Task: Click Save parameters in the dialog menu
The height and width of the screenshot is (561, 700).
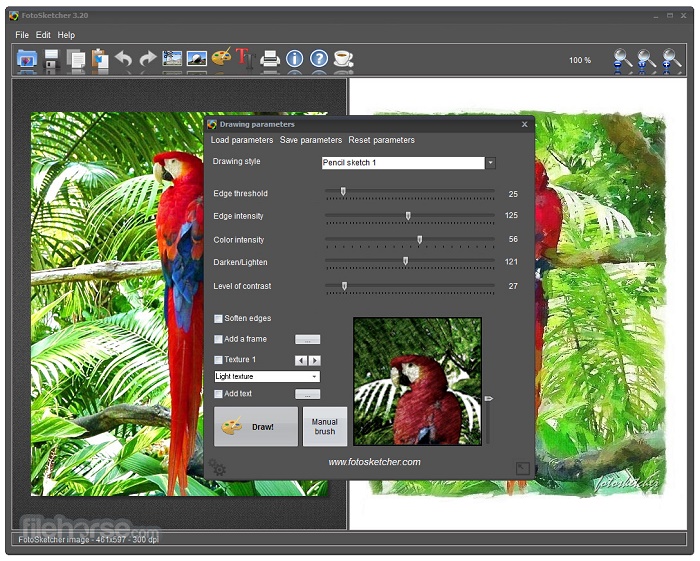Action: [x=311, y=140]
